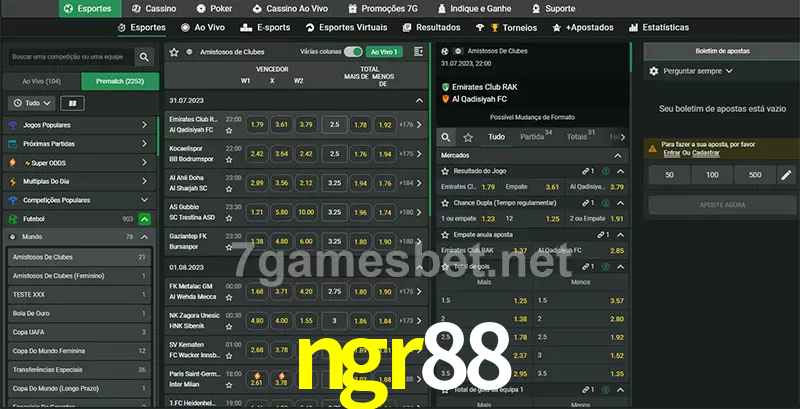The width and height of the screenshot is (800, 409).
Task: Favorite the Amistosos de Clubes league star
Action: 174,51
